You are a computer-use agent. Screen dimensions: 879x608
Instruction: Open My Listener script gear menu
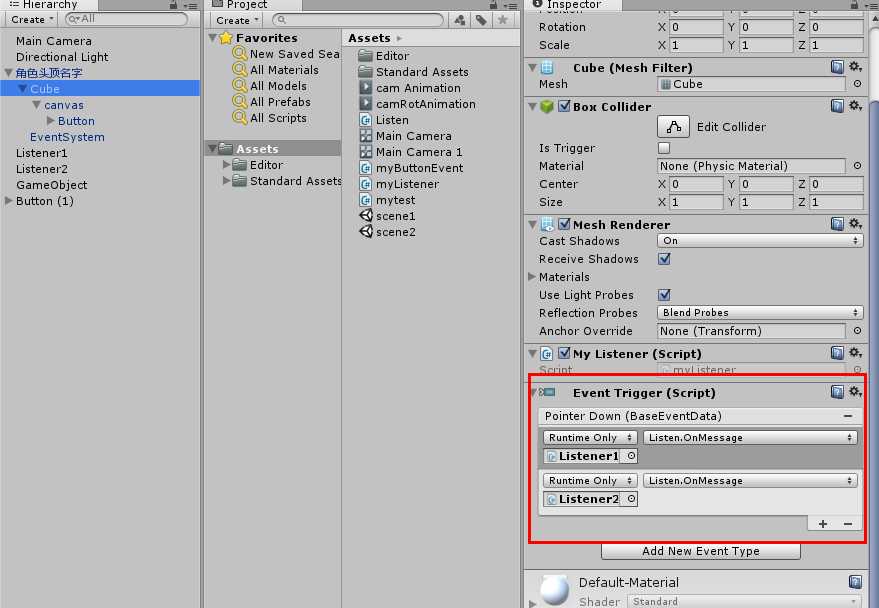[x=855, y=353]
